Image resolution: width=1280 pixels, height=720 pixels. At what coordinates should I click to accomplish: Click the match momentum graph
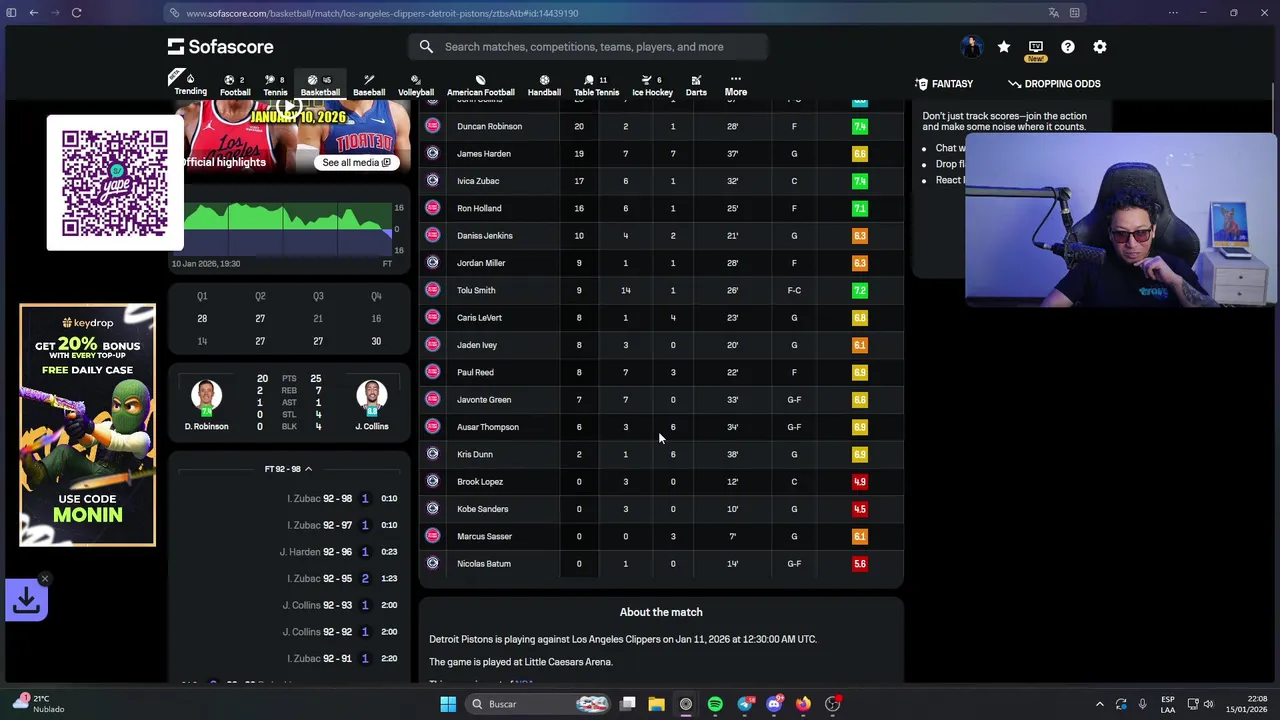pyautogui.click(x=288, y=229)
